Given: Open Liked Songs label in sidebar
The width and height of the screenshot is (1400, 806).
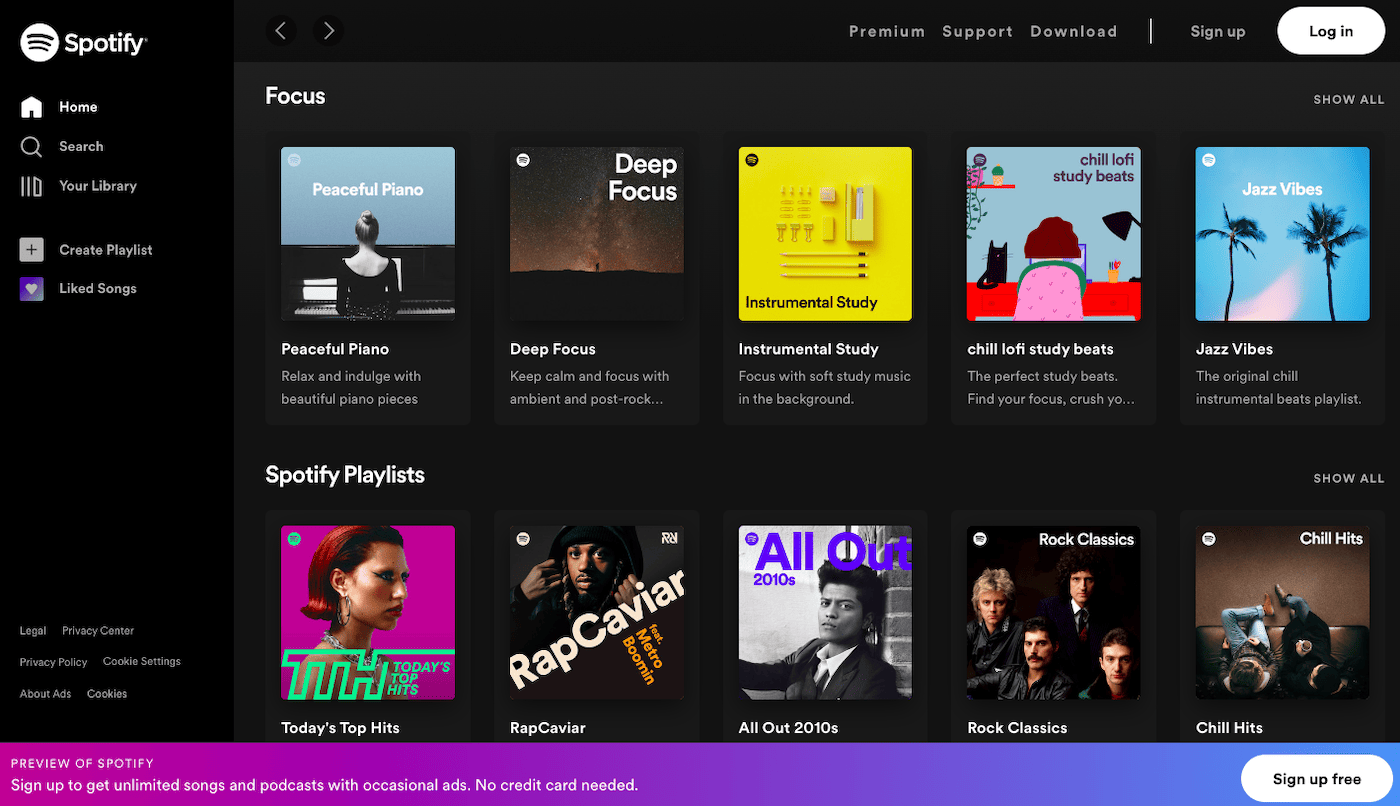Looking at the screenshot, I should pos(98,288).
